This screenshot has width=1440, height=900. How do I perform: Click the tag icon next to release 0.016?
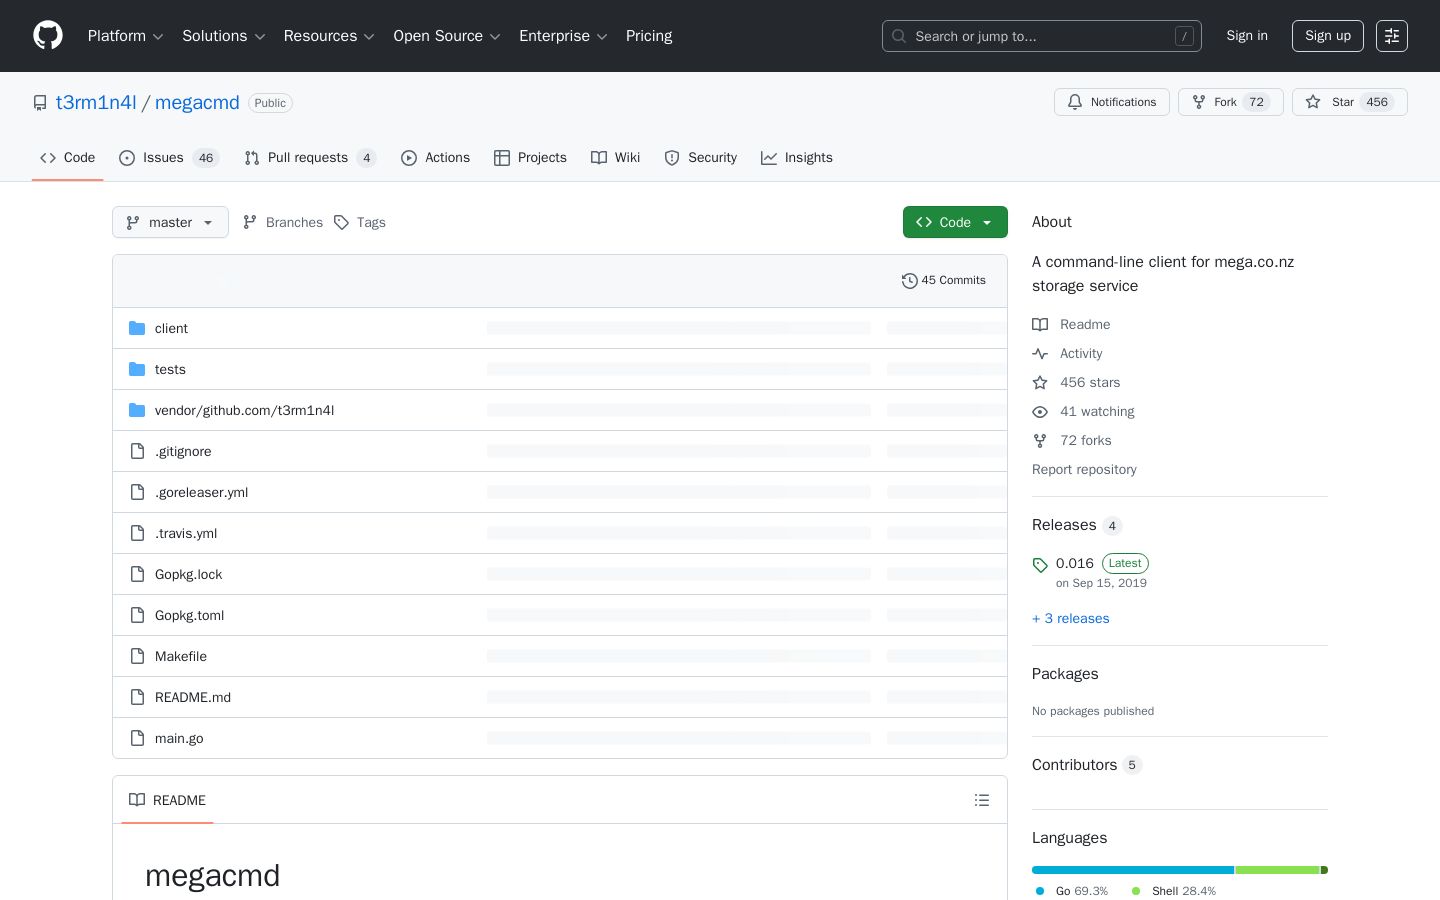(x=1040, y=565)
